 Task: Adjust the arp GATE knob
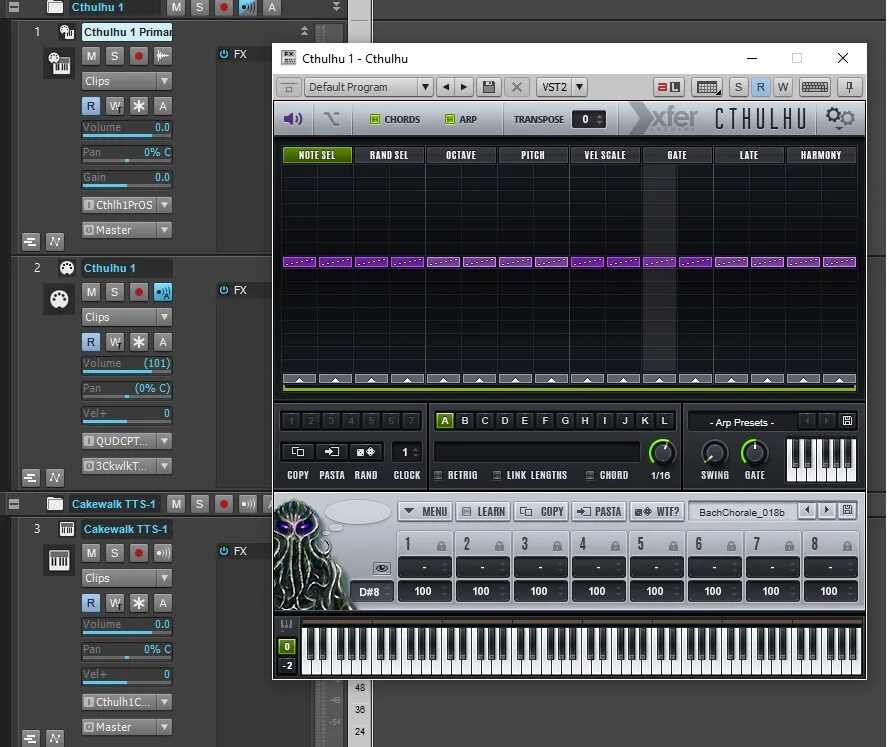[x=754, y=453]
